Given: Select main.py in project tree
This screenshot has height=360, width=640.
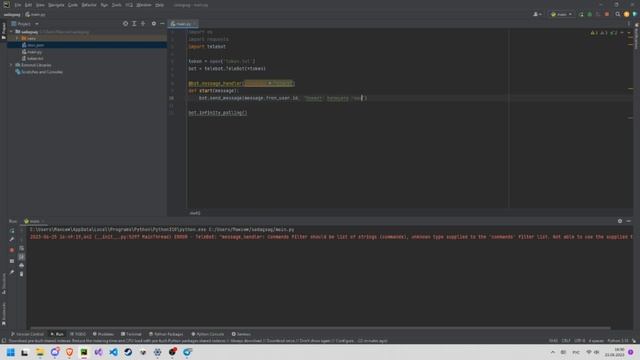Looking at the screenshot, I should 32,52.
